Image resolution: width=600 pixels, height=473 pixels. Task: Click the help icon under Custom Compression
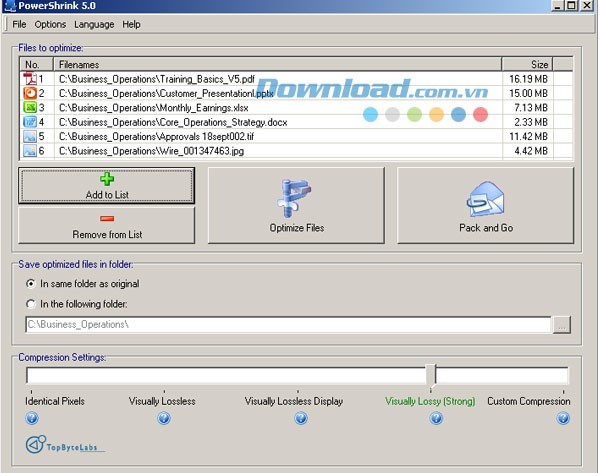(563, 418)
